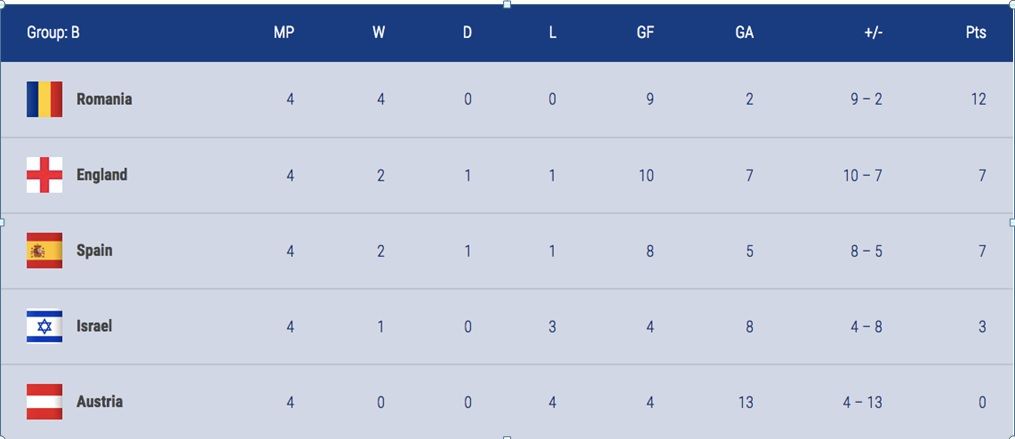Select Austria's 4 – 13 goal difference
The width and height of the screenshot is (1015, 439).
pos(862,402)
